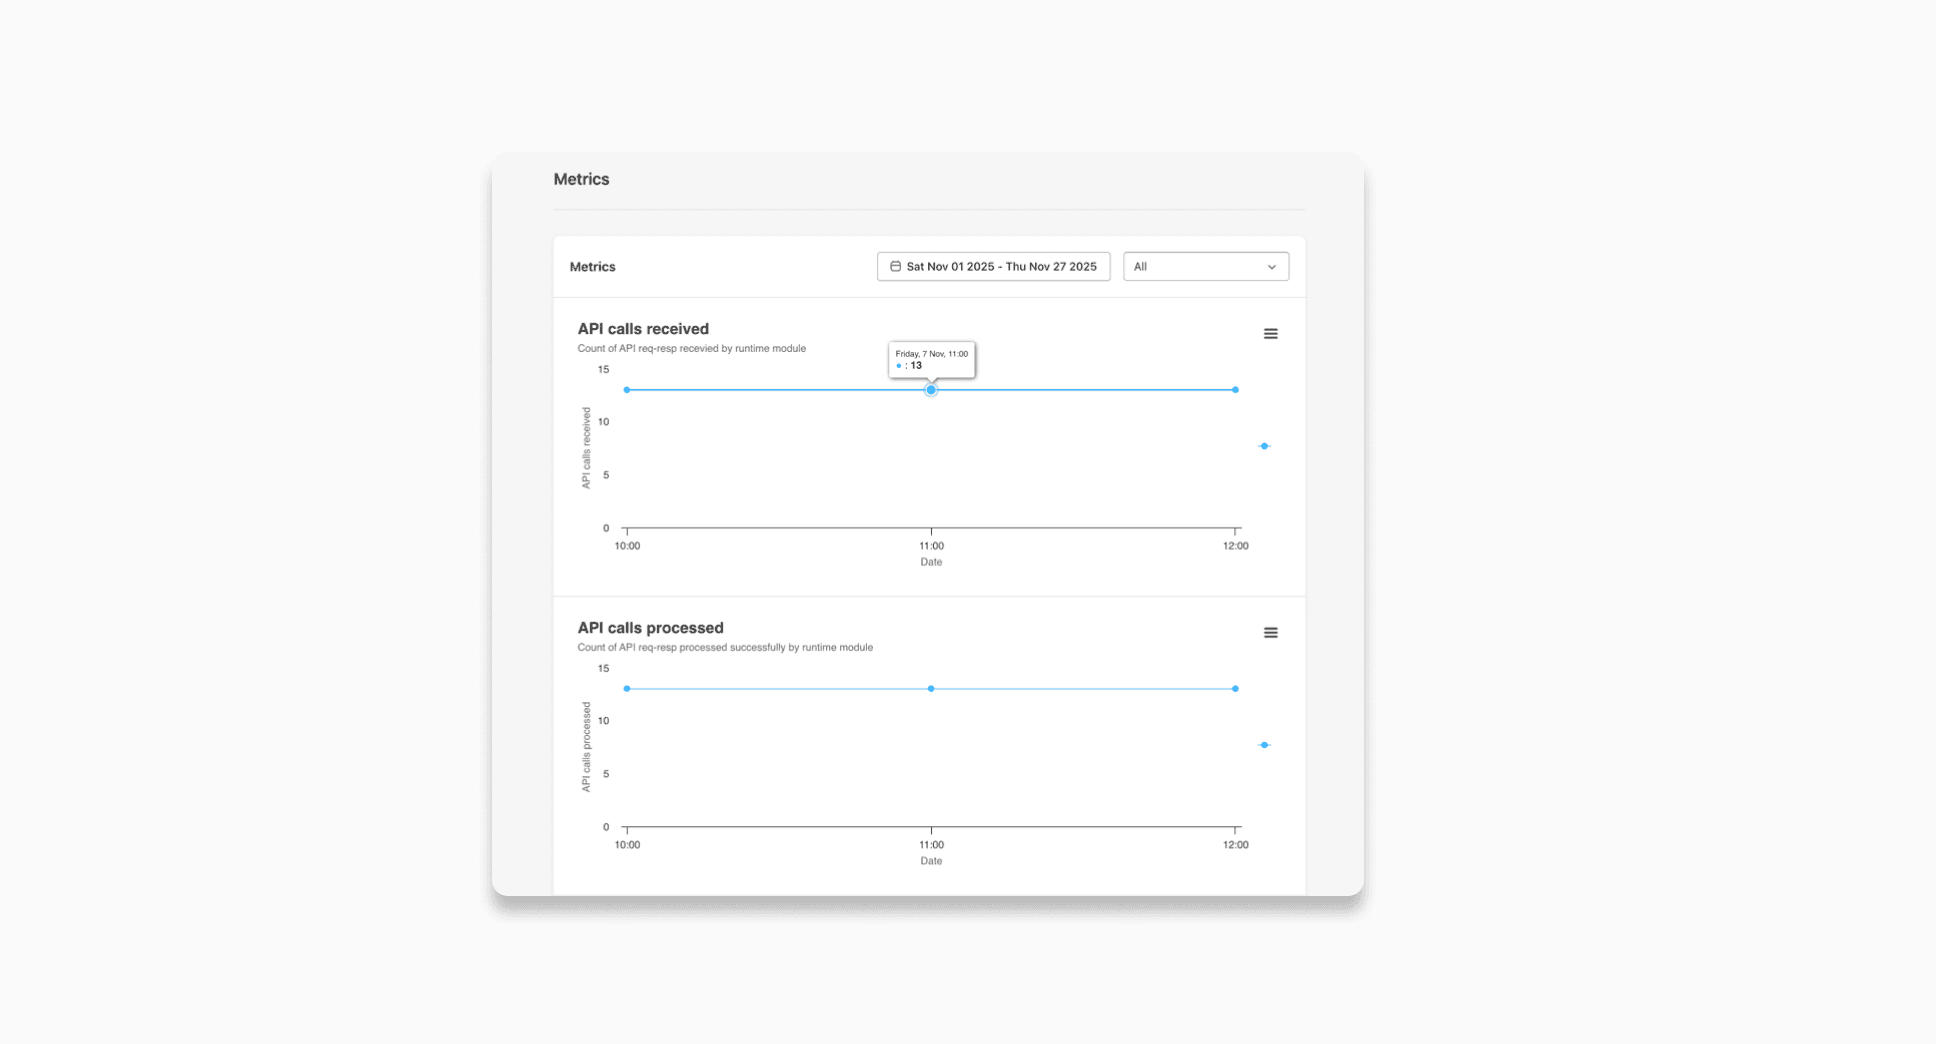Screen dimensions: 1936x1044
Task: Open the All filter dropdown
Action: [1205, 266]
